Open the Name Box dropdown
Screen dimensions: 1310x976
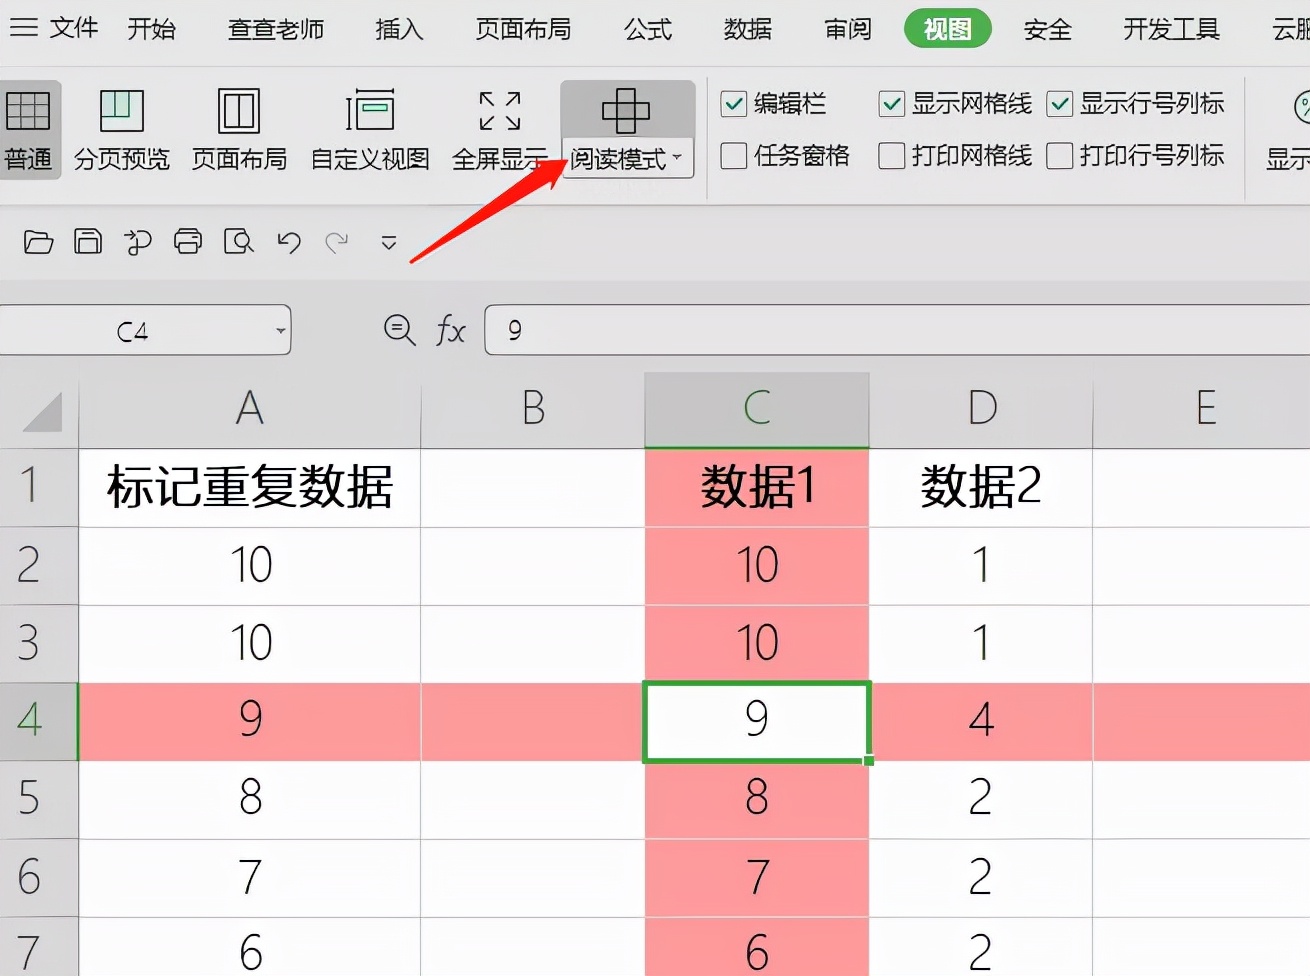tap(281, 330)
